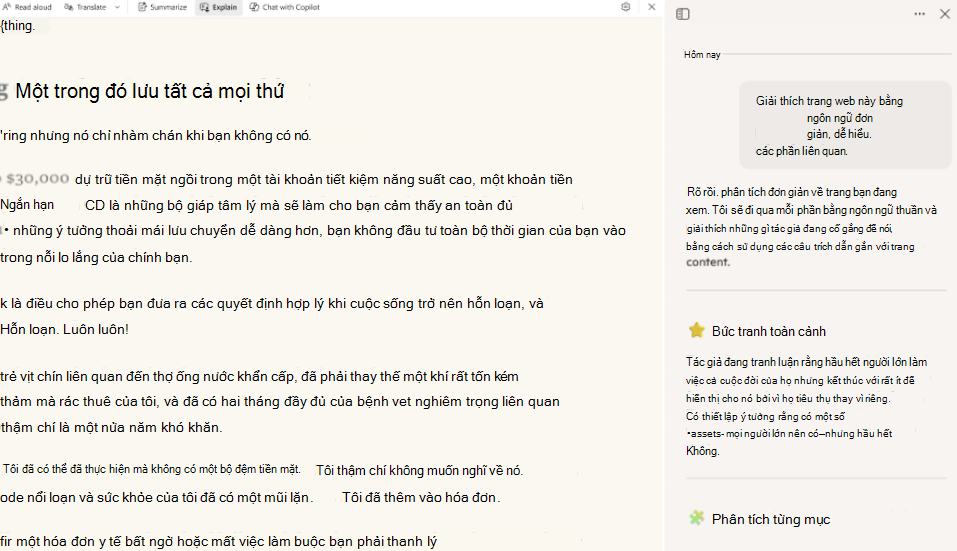
Task: Open the Translate tool
Action: click(85, 7)
